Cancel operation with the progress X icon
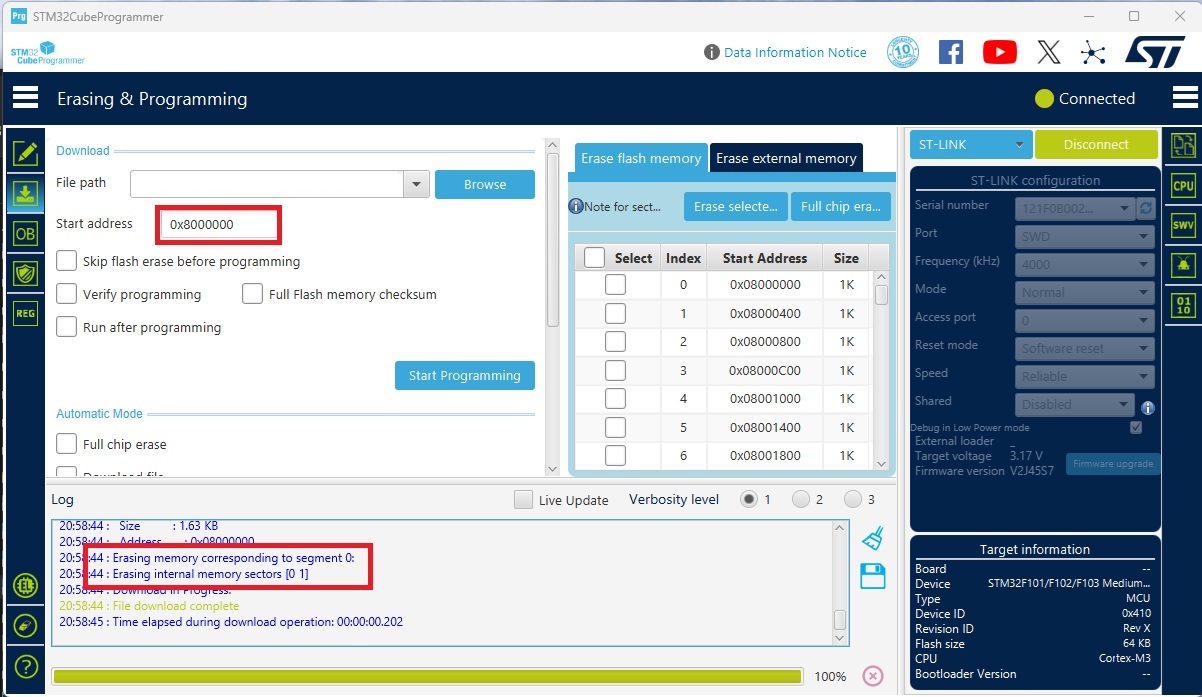The image size is (1202, 697). (873, 676)
